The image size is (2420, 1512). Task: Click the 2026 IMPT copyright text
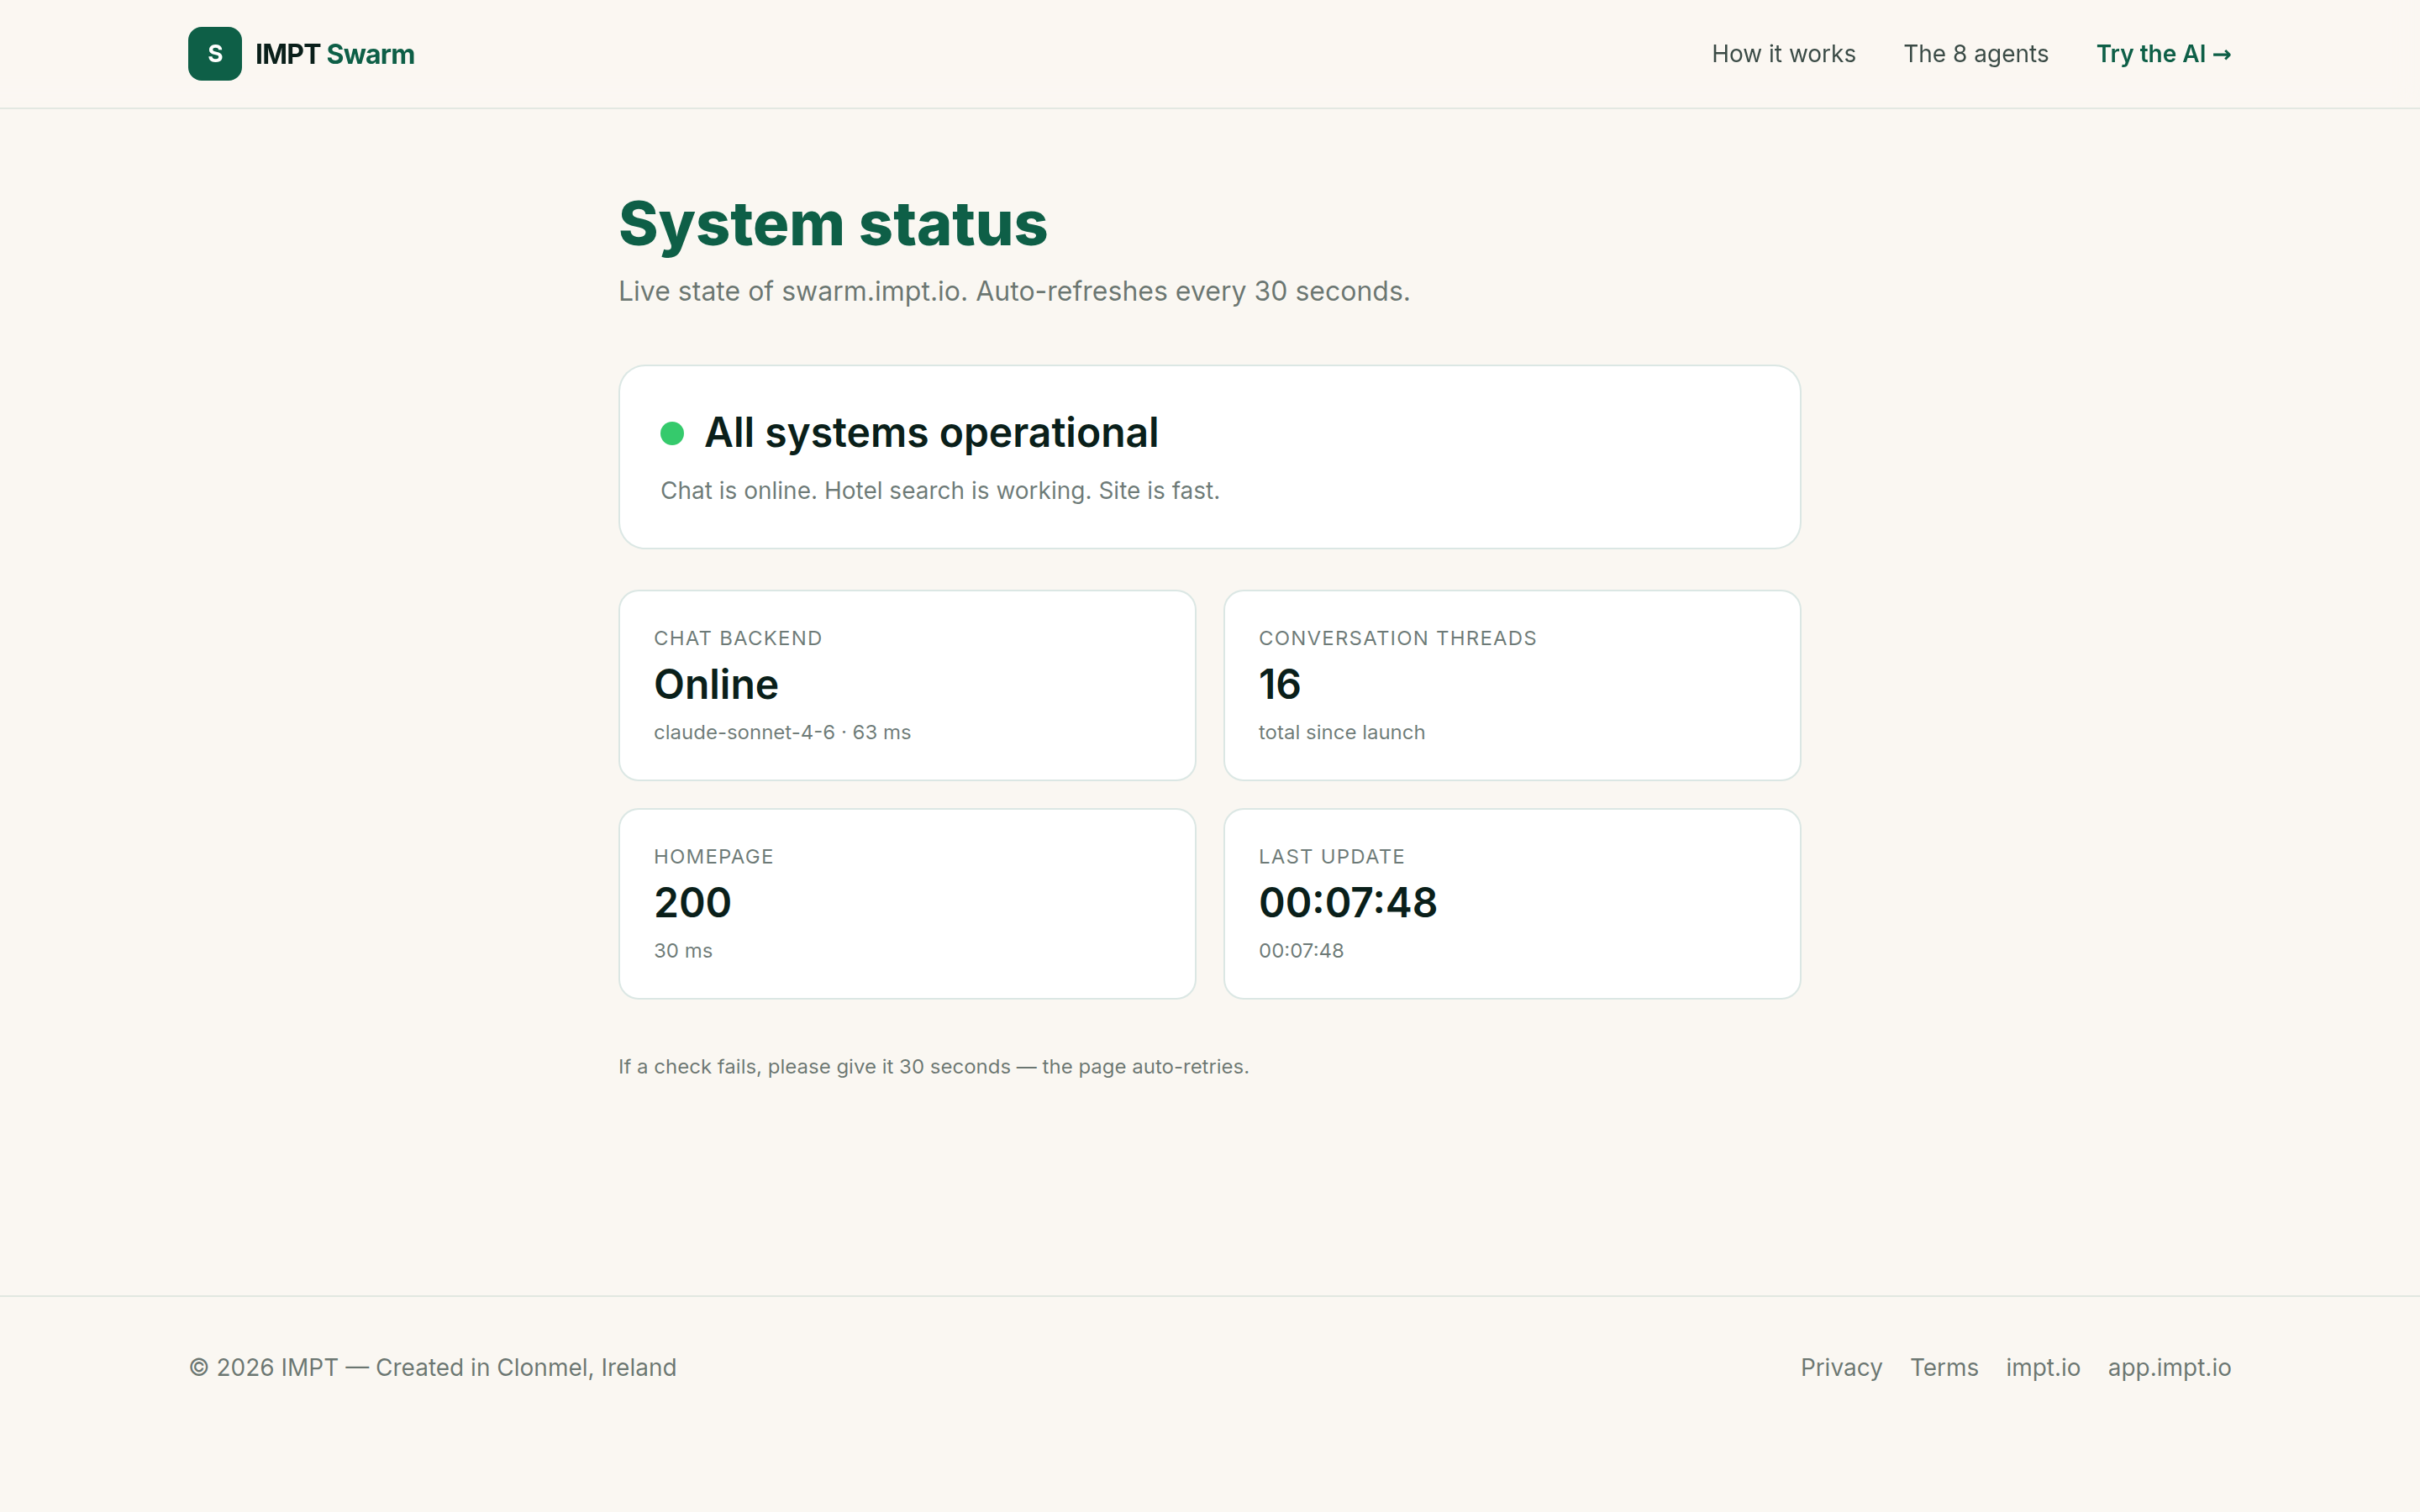pyautogui.click(x=432, y=1367)
